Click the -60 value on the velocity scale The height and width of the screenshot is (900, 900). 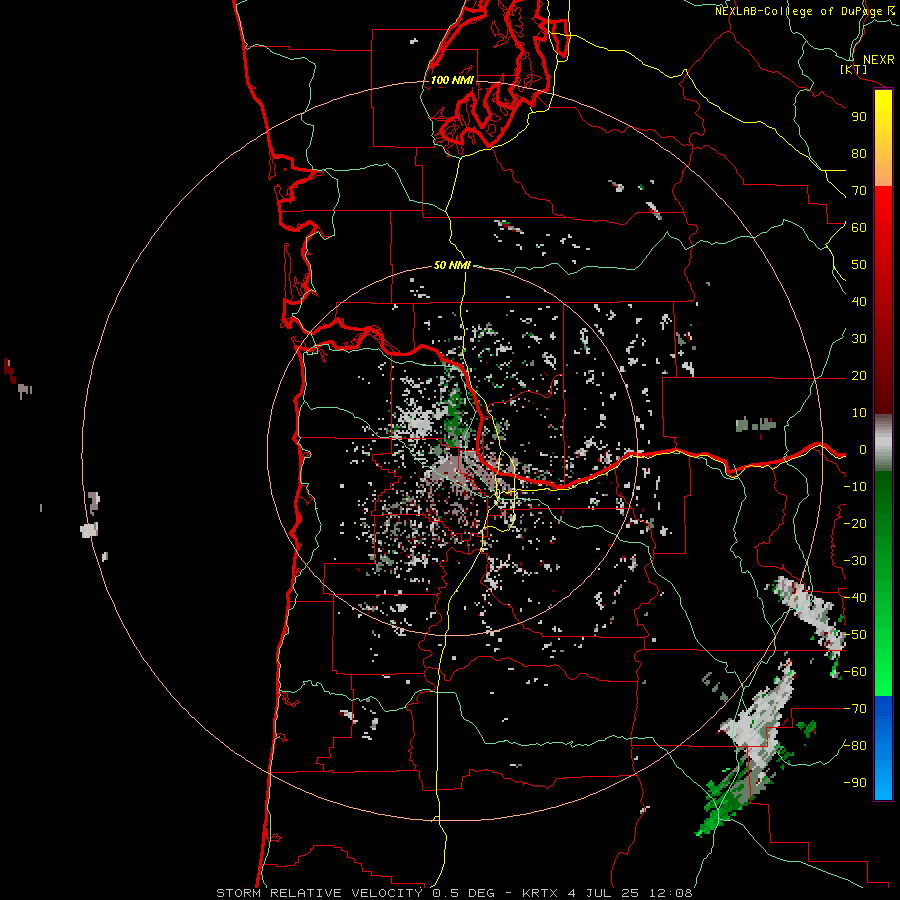pos(855,672)
